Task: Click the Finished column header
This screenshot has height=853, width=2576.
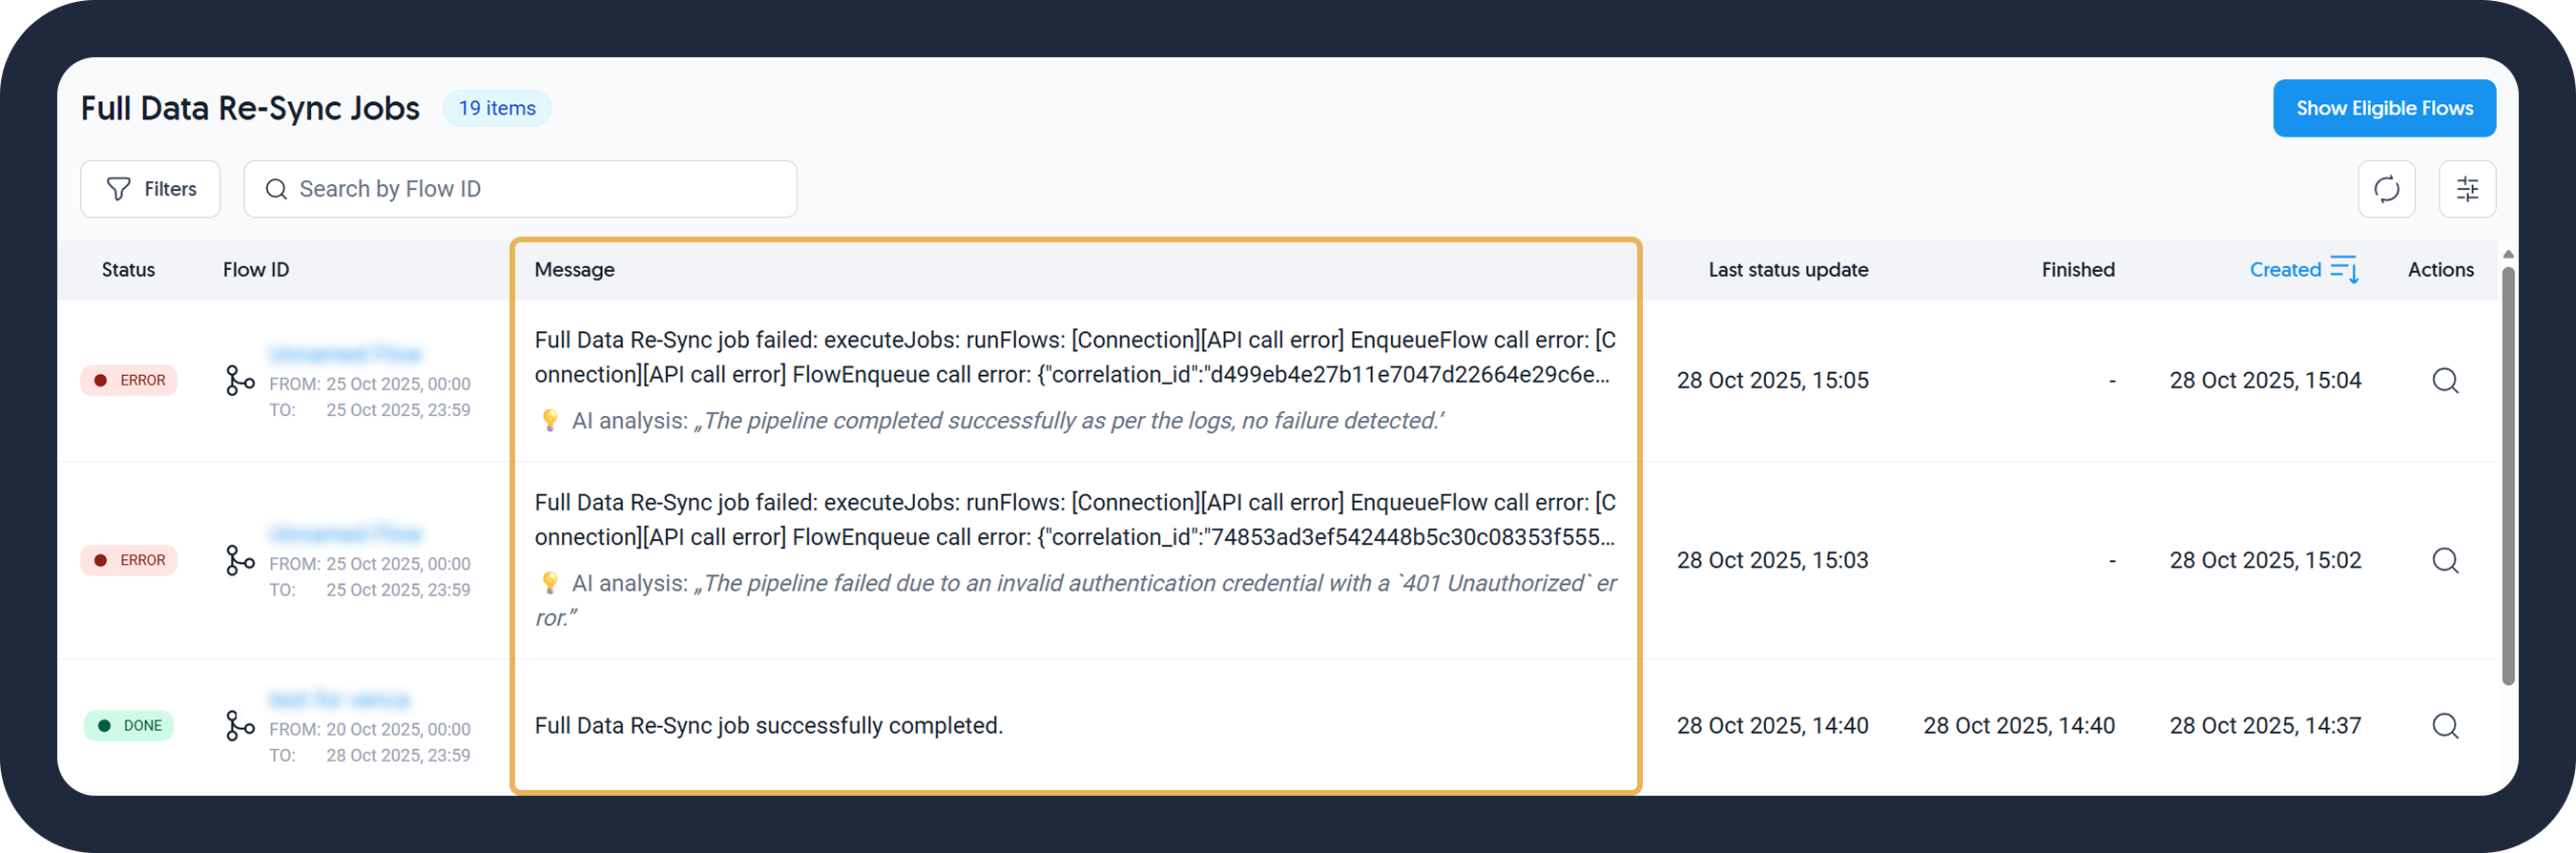Action: (2077, 270)
